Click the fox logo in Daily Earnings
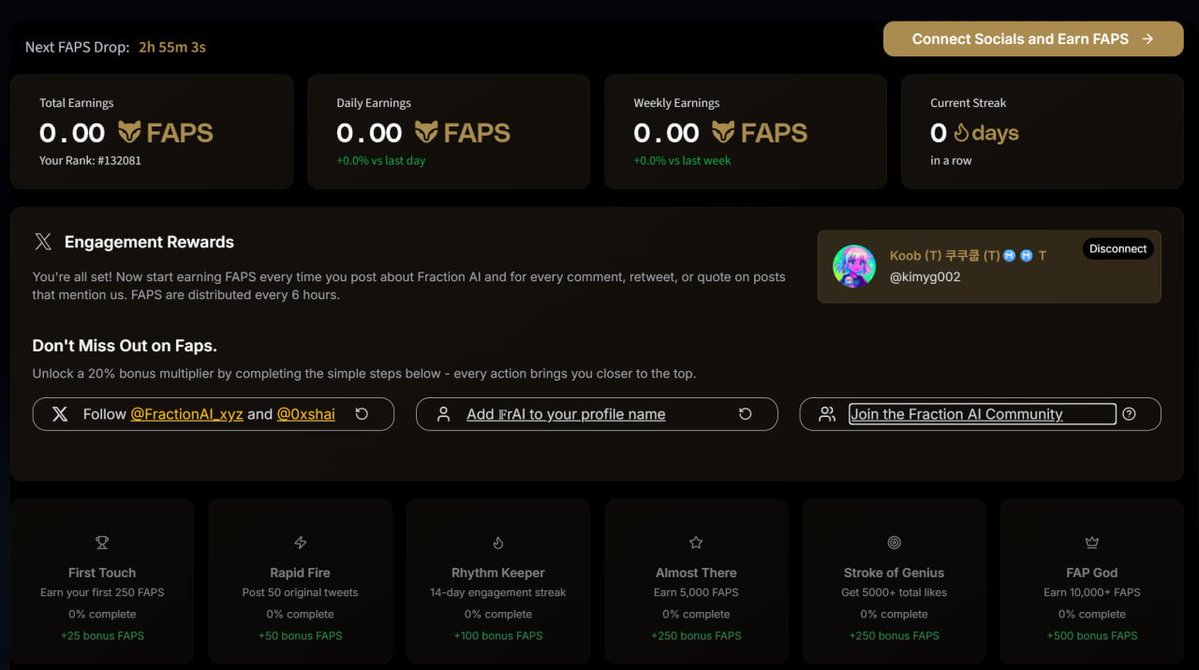The width and height of the screenshot is (1199, 670). coord(427,132)
